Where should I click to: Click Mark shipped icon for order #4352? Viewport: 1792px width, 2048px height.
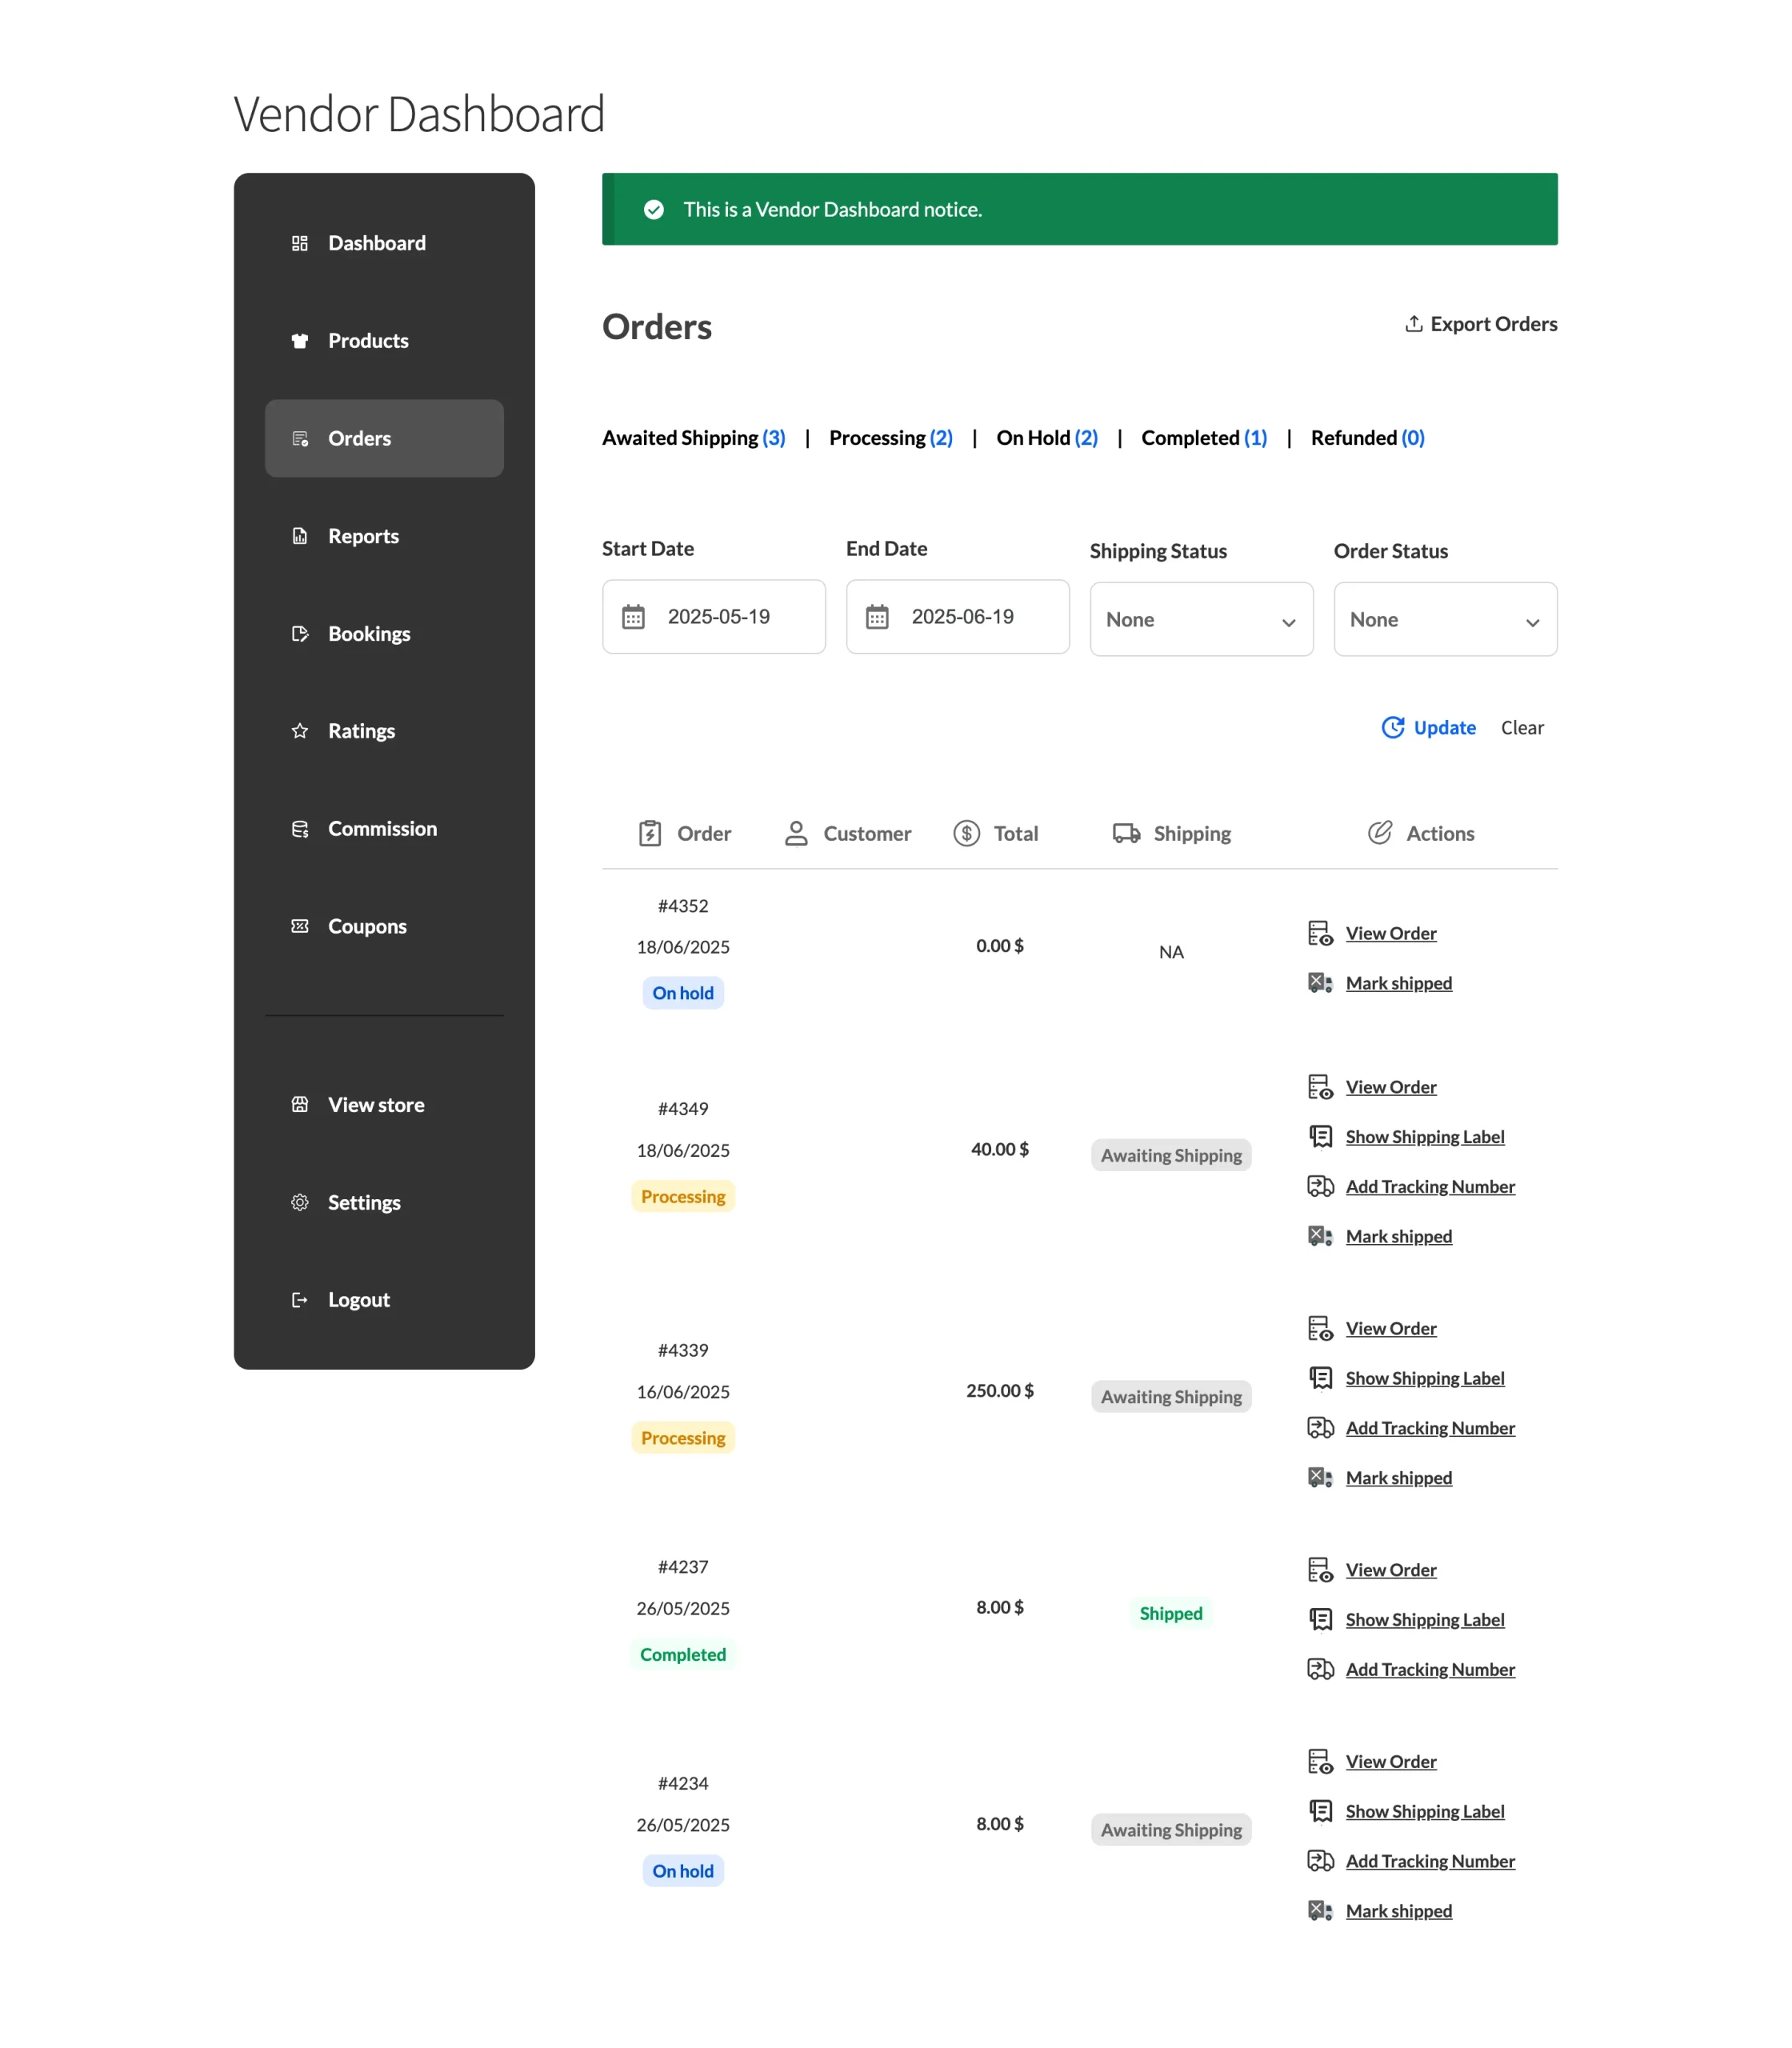(1320, 983)
